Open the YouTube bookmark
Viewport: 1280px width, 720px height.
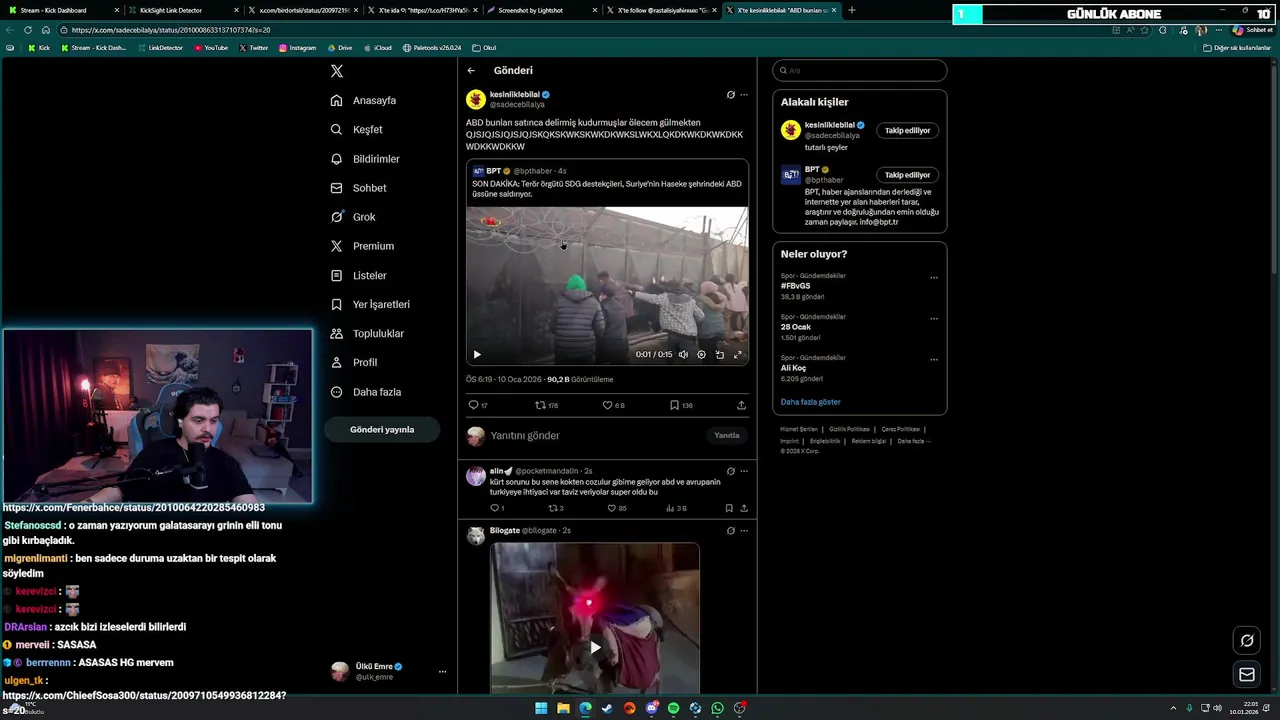click(211, 48)
